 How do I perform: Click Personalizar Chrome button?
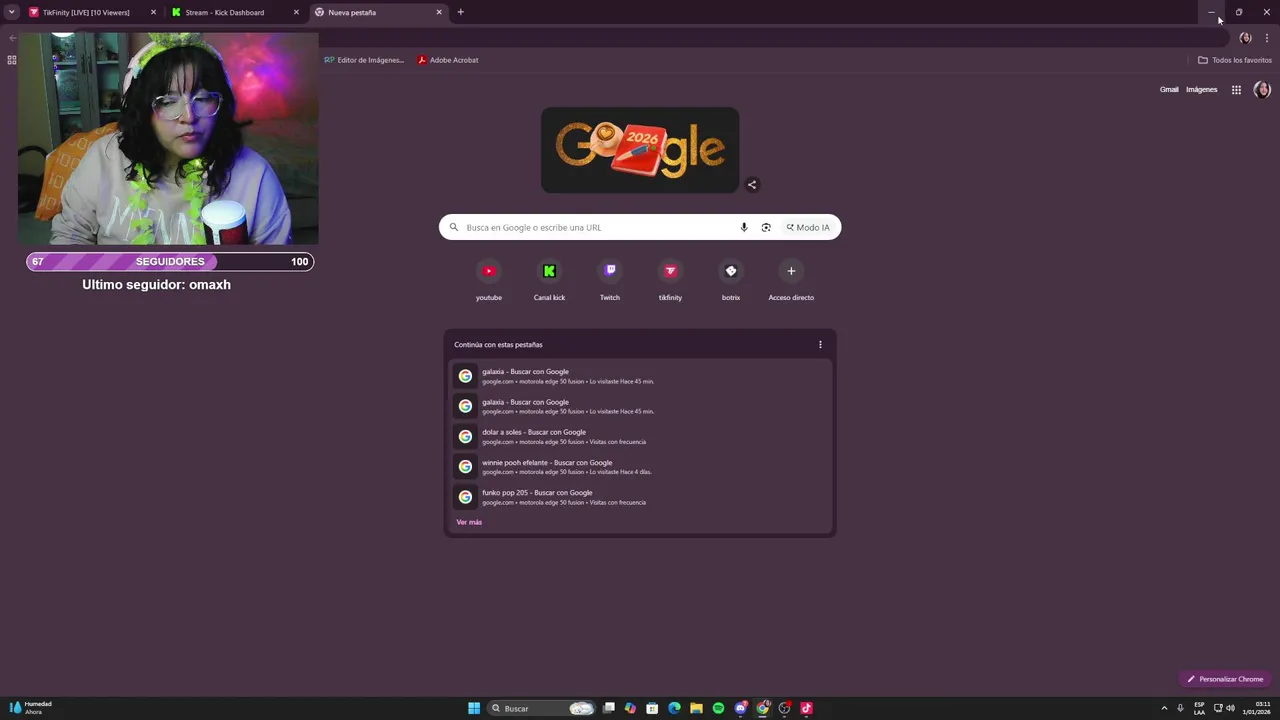pos(1225,679)
